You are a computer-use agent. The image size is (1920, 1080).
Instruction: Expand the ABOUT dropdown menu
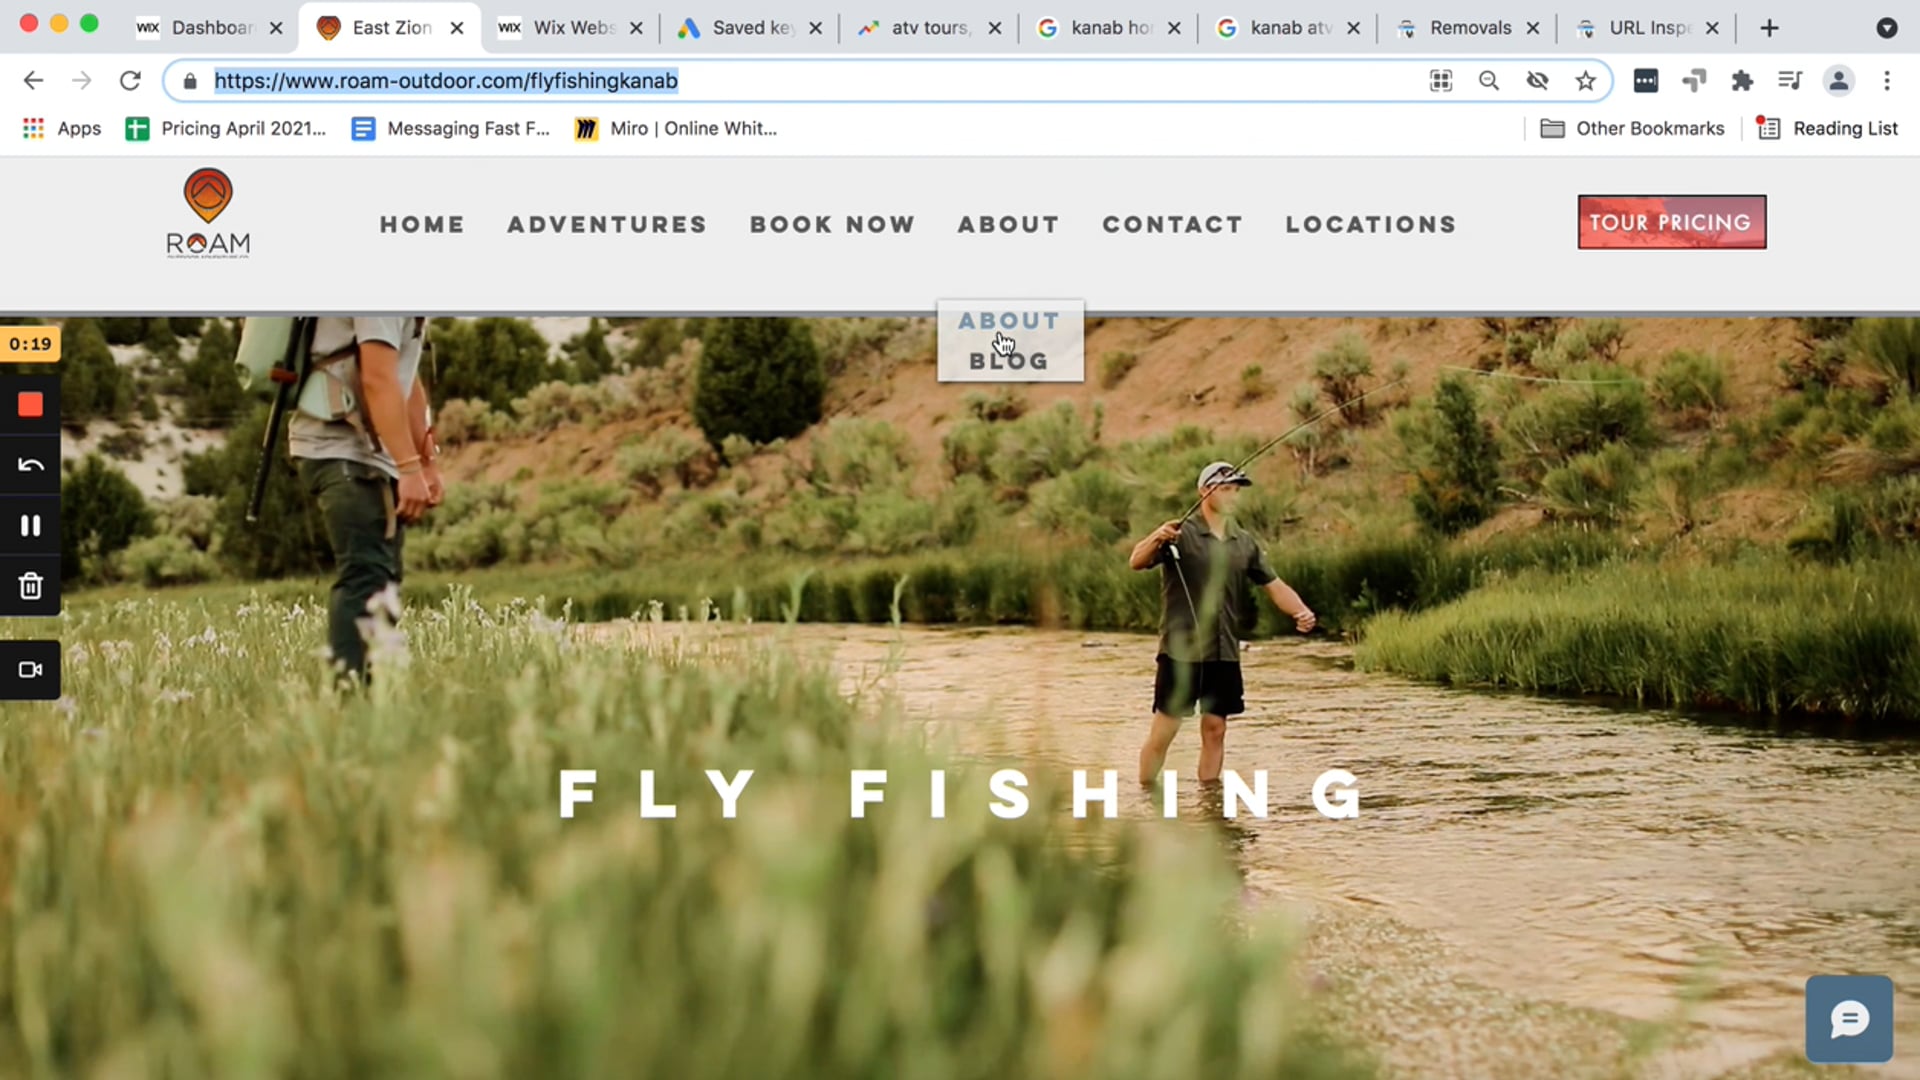click(x=1009, y=224)
